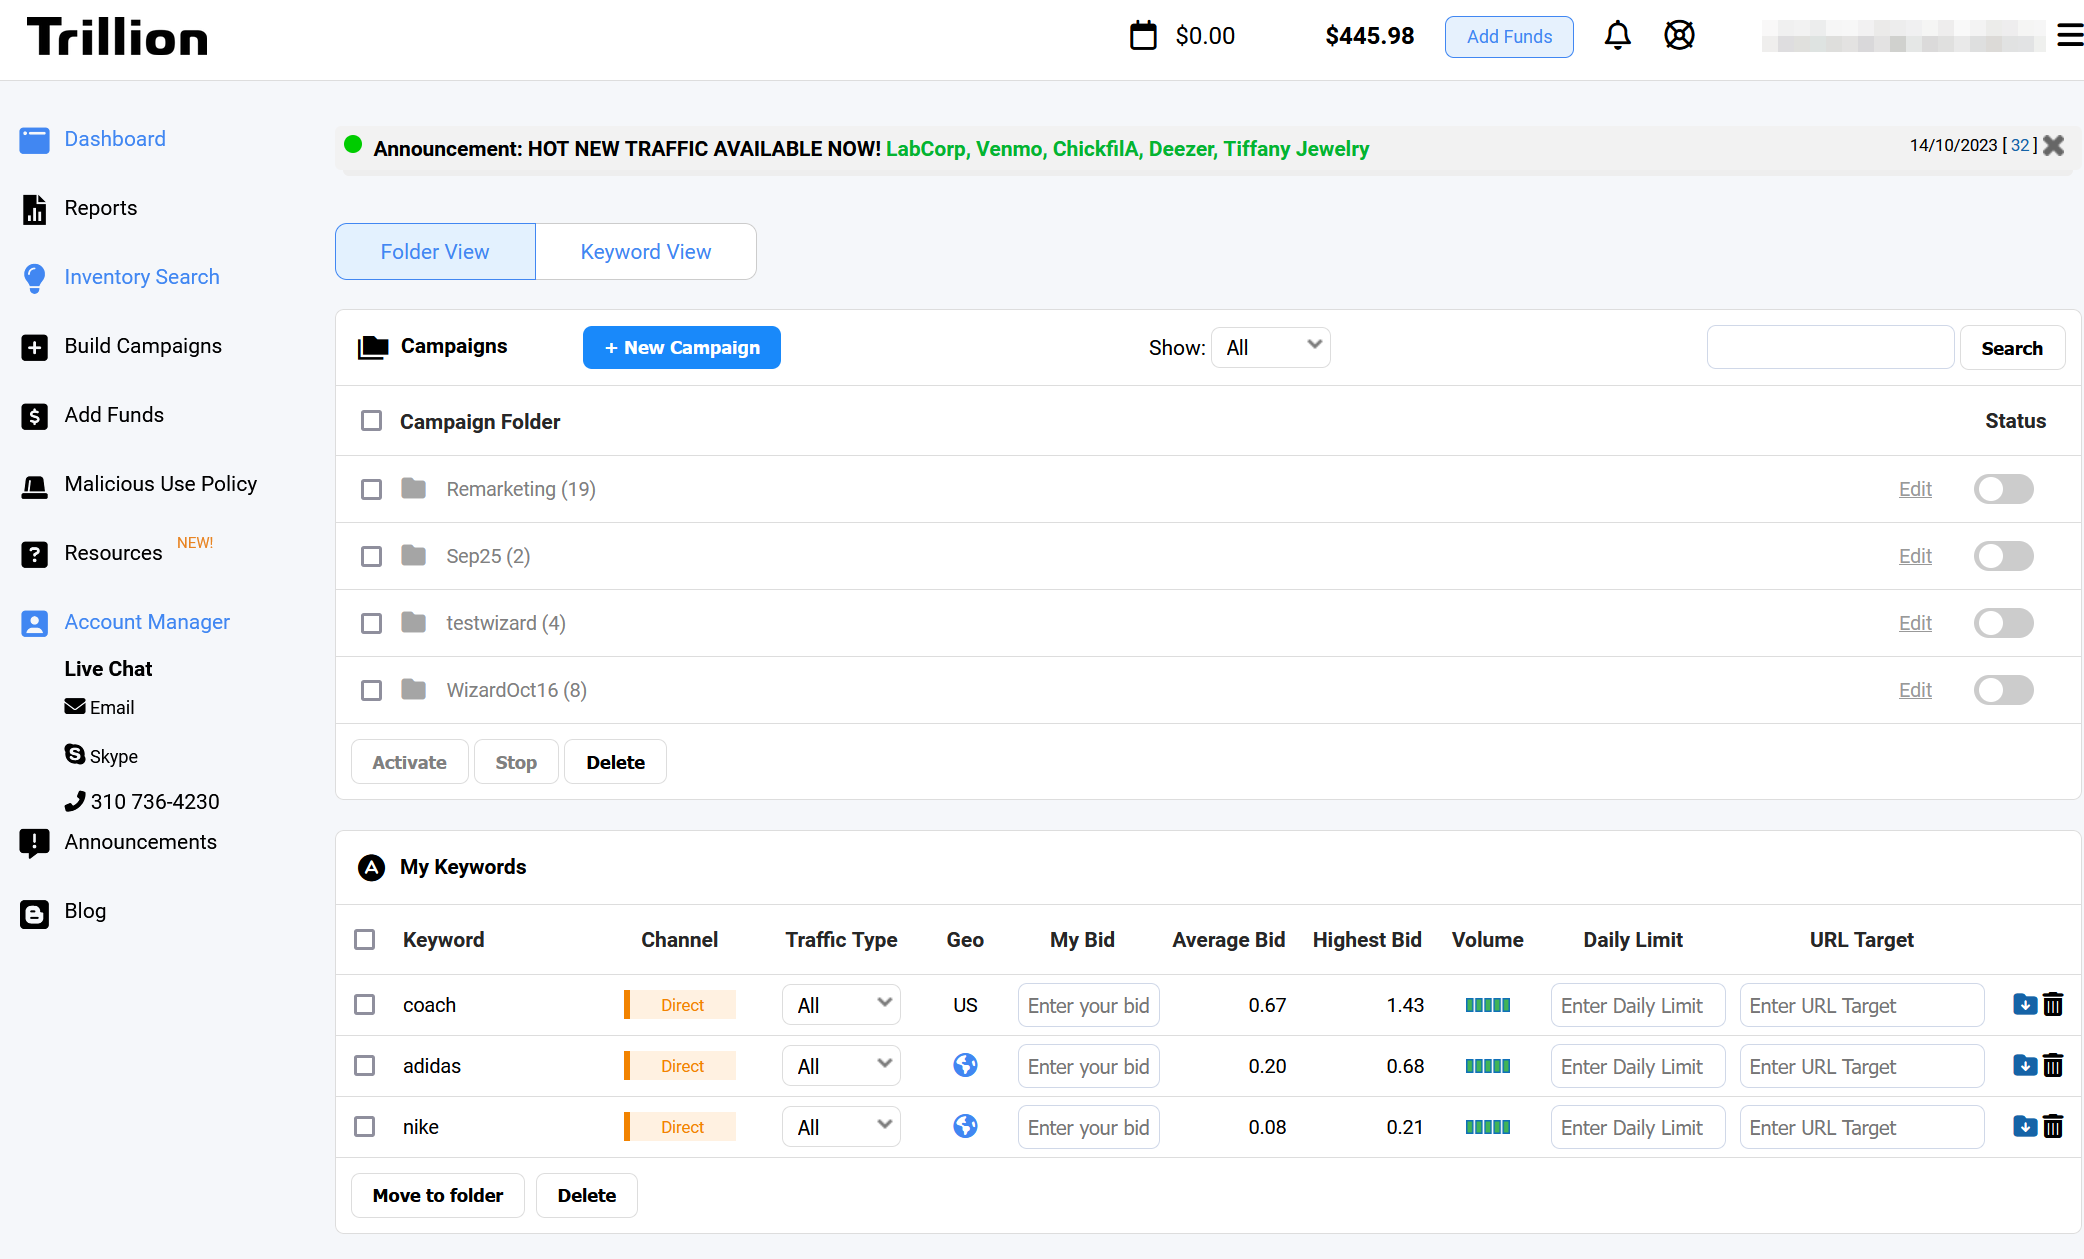
Task: Click the Add Funds dollar icon in sidebar
Action: pos(34,416)
